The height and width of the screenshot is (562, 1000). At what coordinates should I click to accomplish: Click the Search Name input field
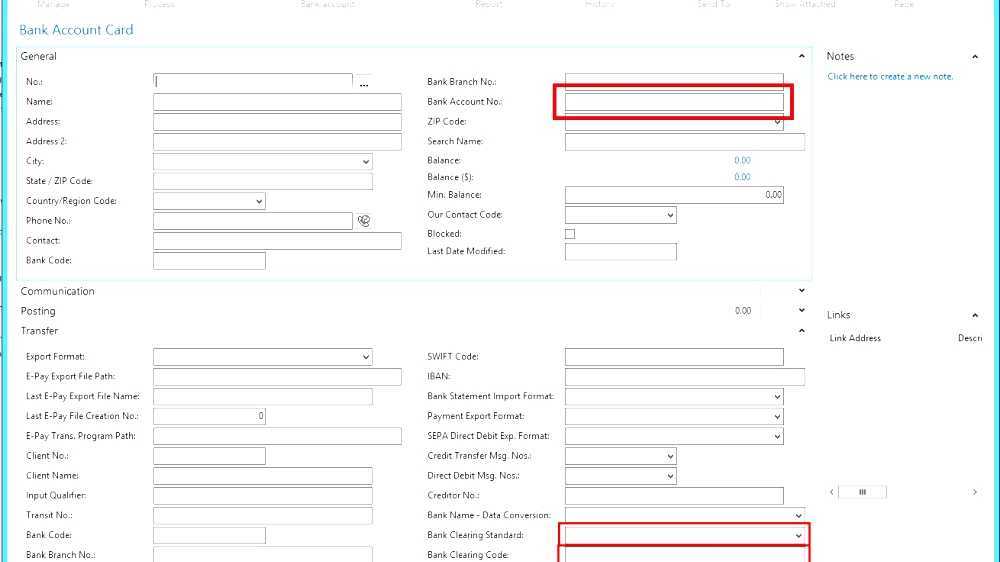(684, 142)
